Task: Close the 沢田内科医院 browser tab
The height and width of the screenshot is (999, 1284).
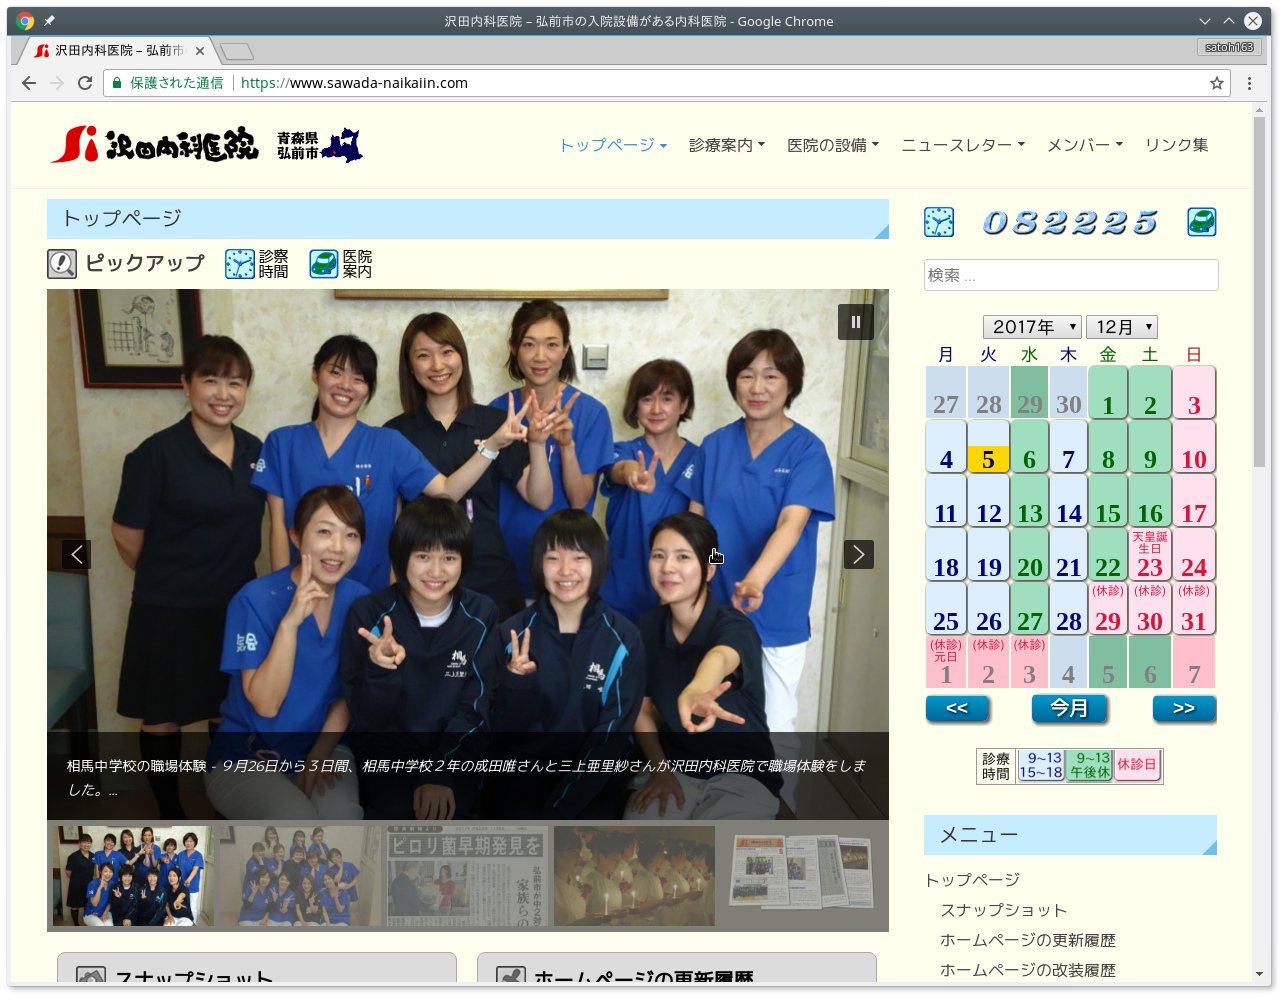Action: pyautogui.click(x=200, y=51)
